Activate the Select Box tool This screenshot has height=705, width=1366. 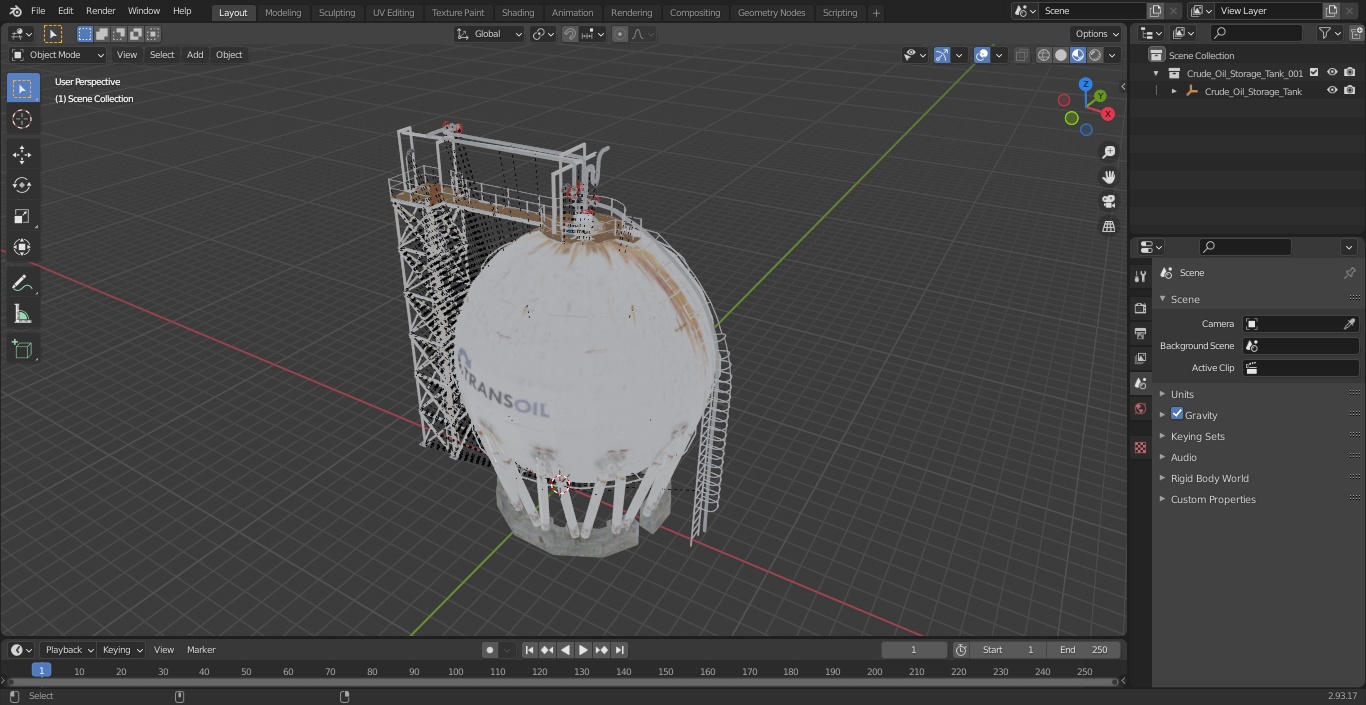[x=22, y=88]
